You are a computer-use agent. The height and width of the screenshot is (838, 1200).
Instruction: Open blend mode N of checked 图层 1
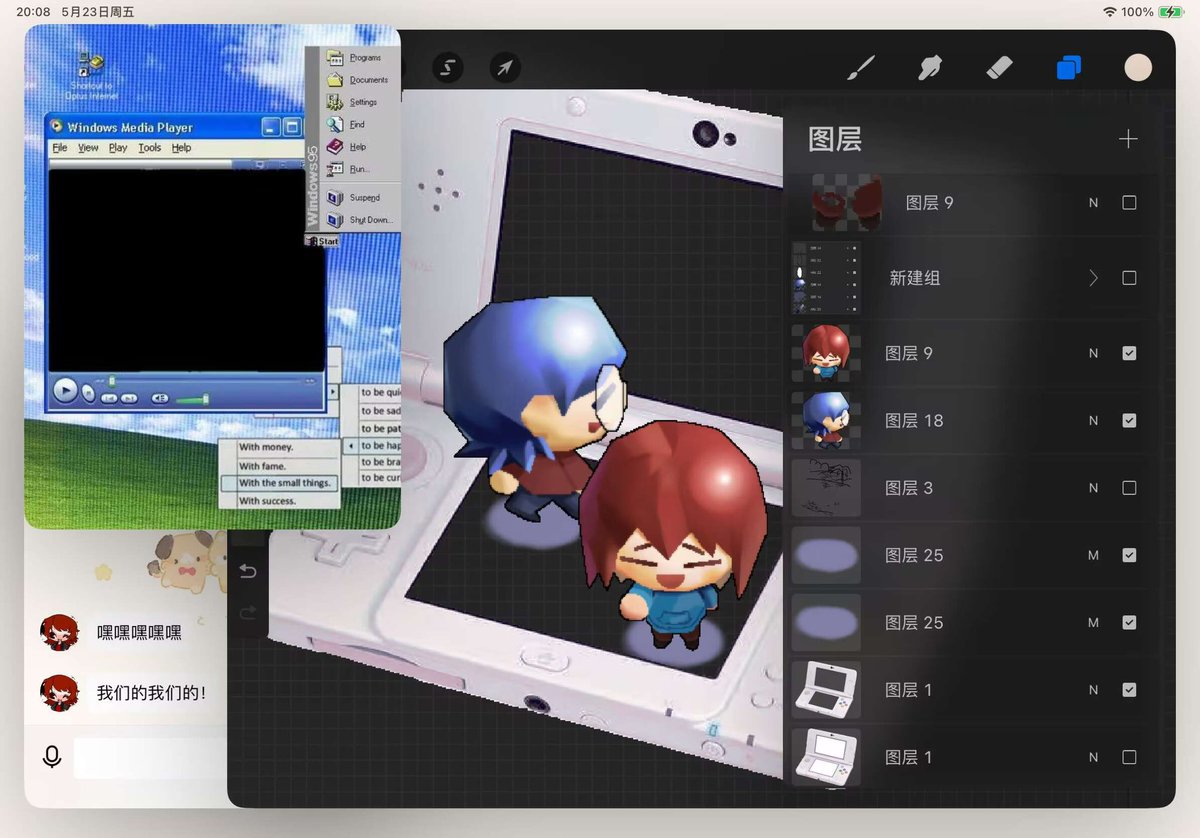point(1093,690)
